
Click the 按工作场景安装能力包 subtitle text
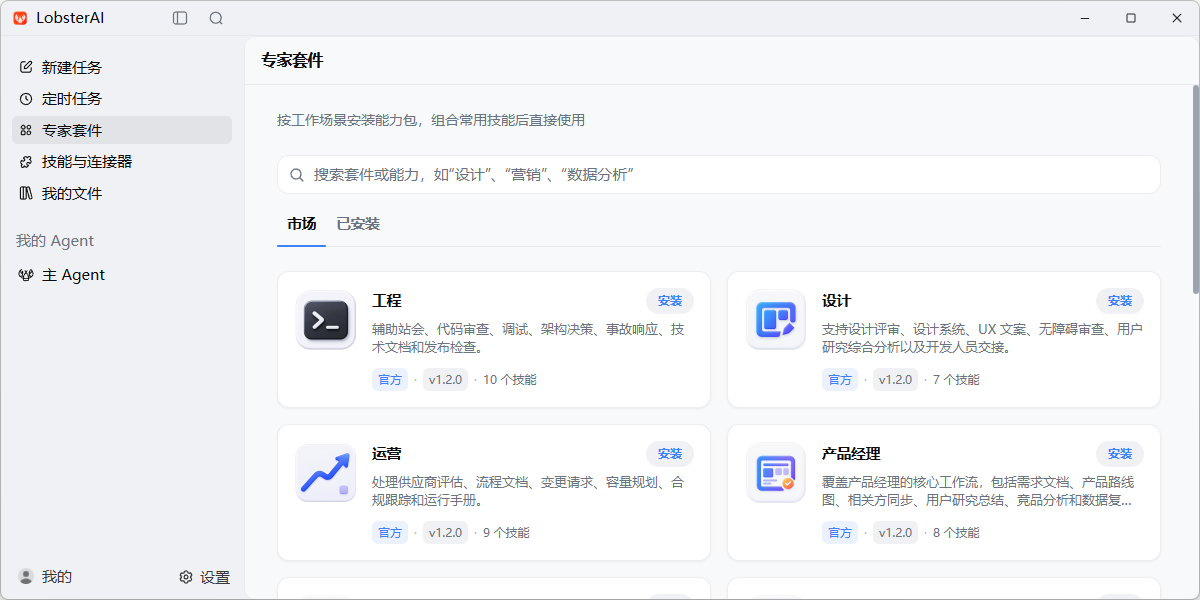pos(431,120)
